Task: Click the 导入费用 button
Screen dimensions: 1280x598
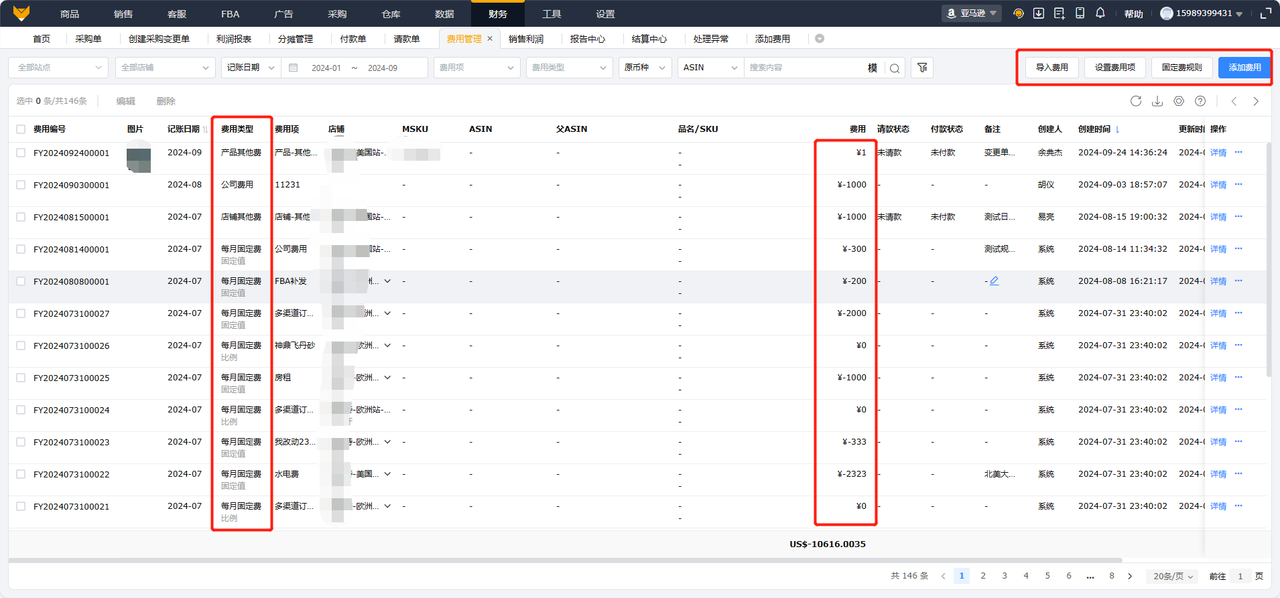Action: [1051, 68]
